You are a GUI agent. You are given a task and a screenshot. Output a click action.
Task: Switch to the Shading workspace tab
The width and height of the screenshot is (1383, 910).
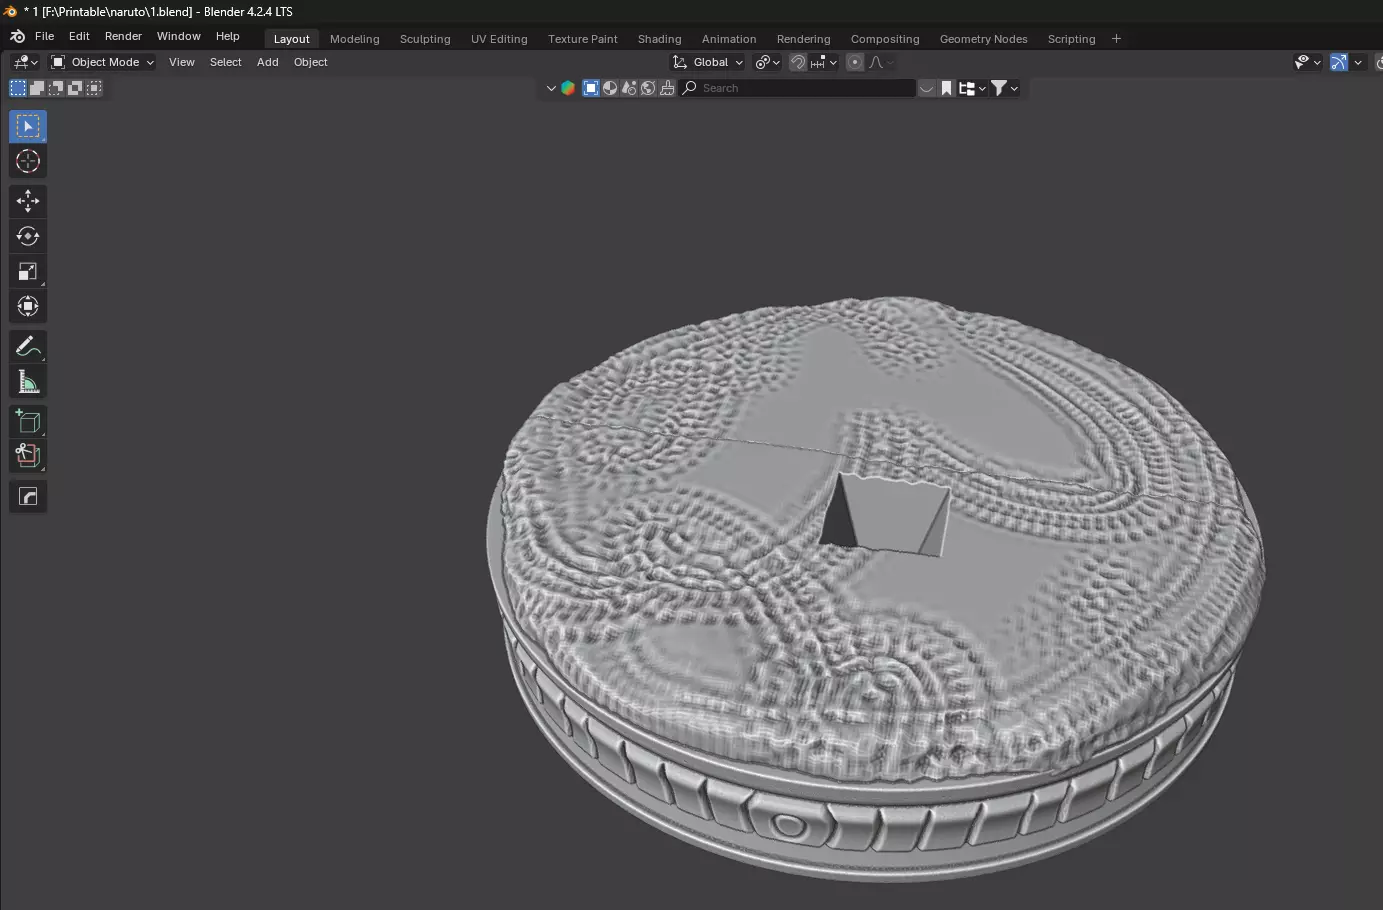click(659, 39)
